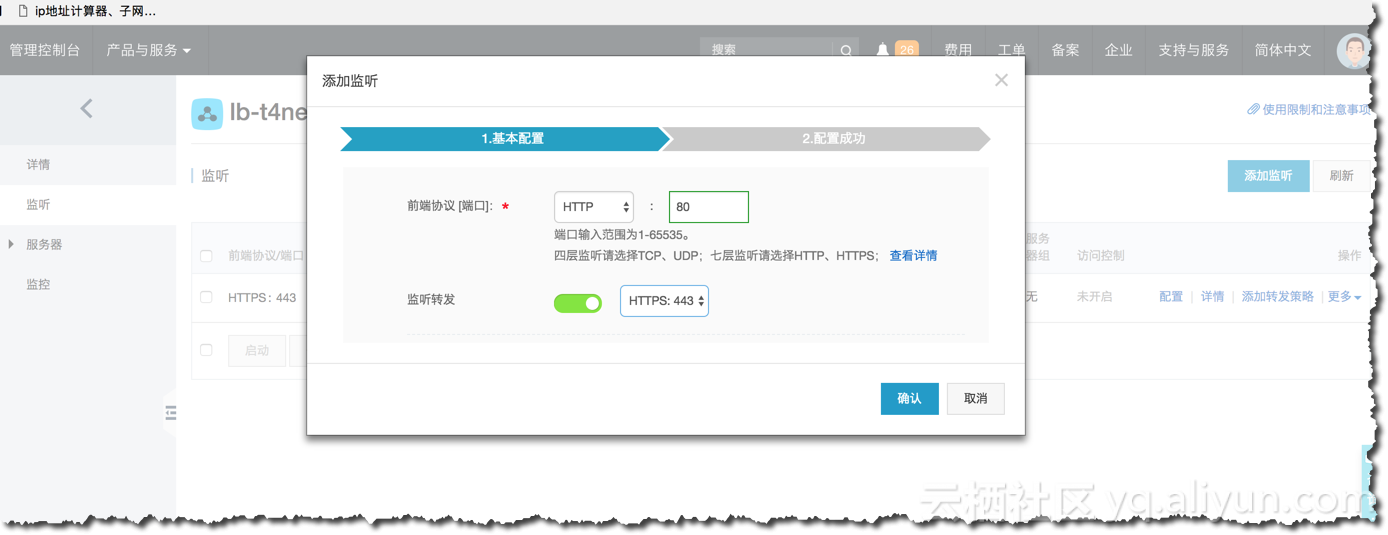This screenshot has width=1388, height=535.
Task: Click the notification count badge 26
Action: [907, 50]
